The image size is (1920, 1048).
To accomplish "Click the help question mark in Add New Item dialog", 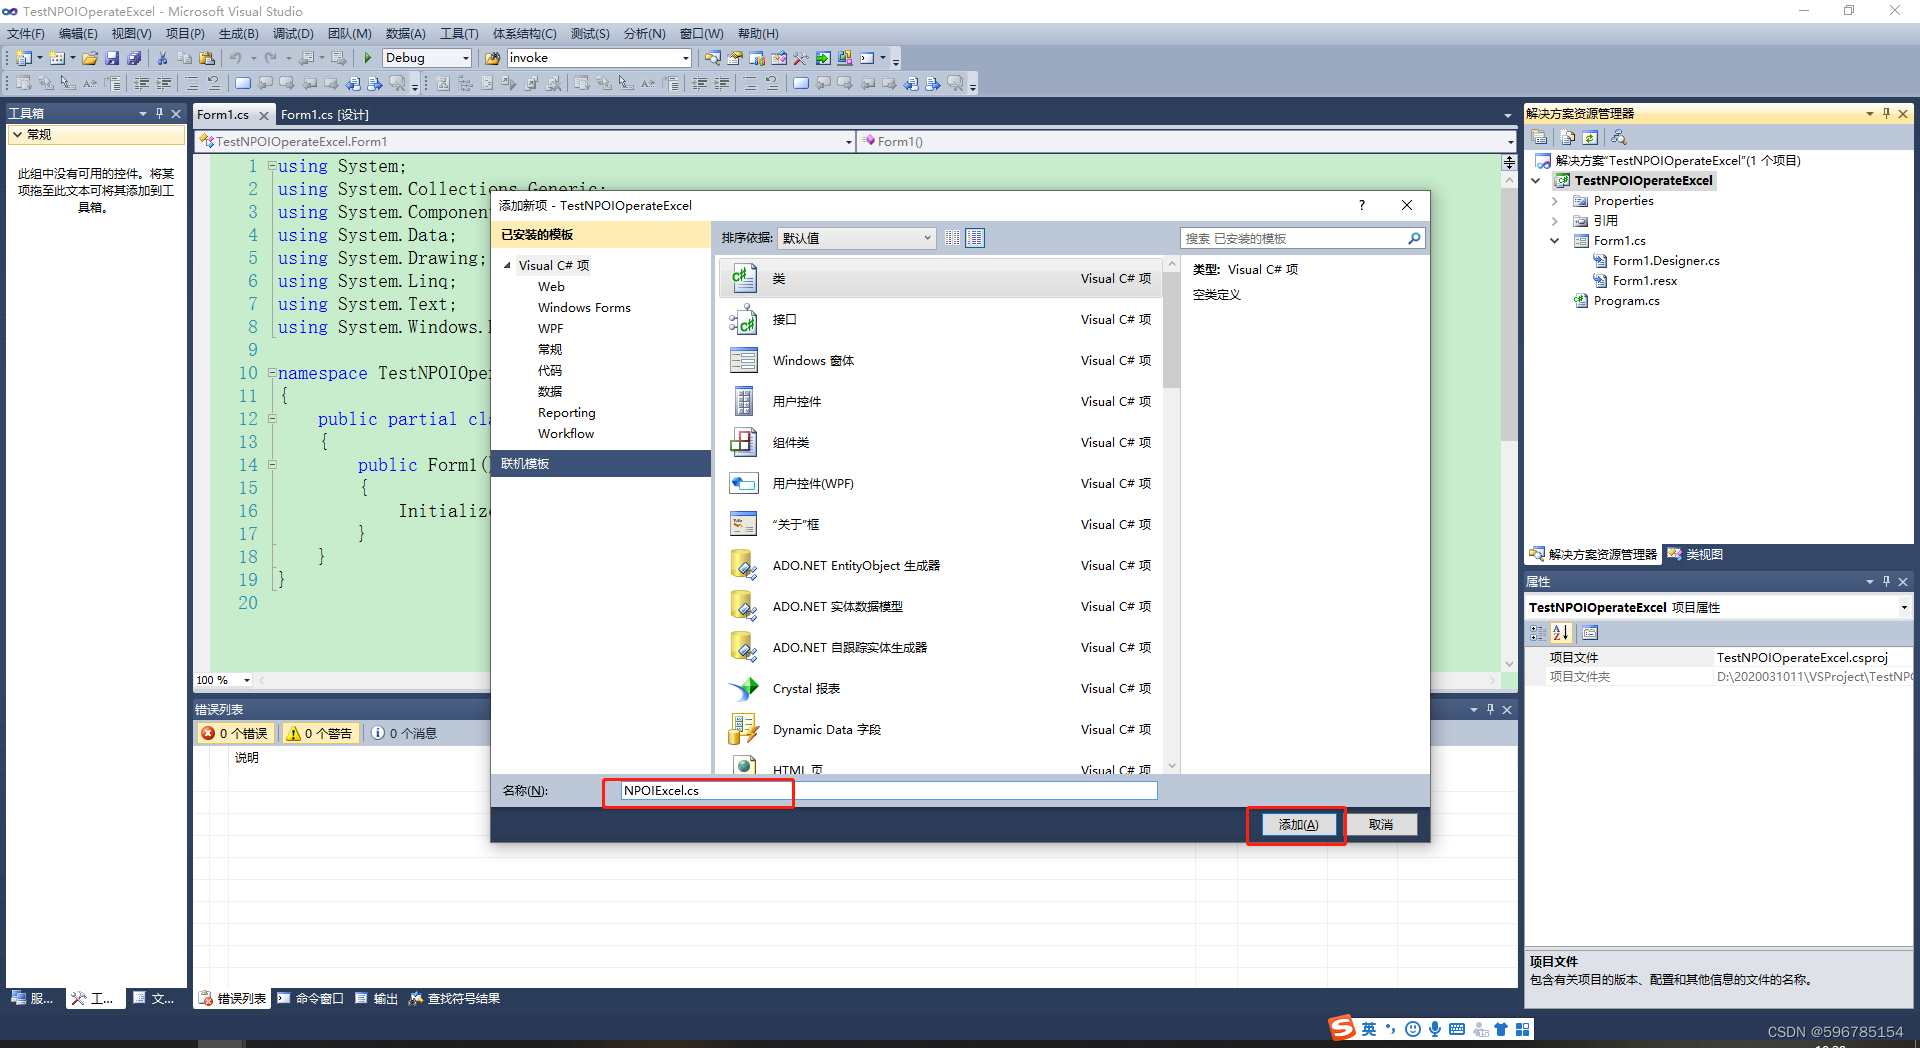I will 1361,205.
